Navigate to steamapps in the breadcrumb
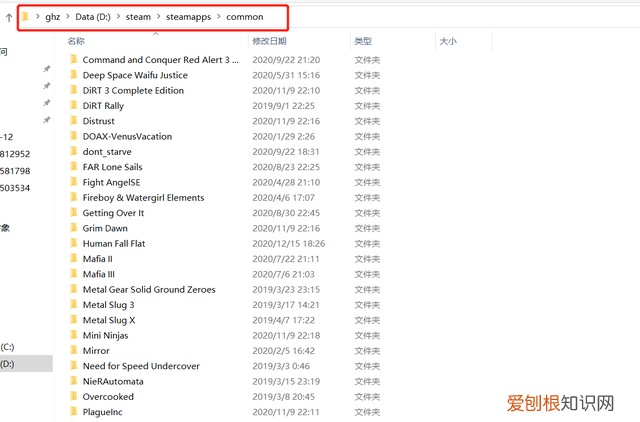The height and width of the screenshot is (422, 640). (187, 17)
